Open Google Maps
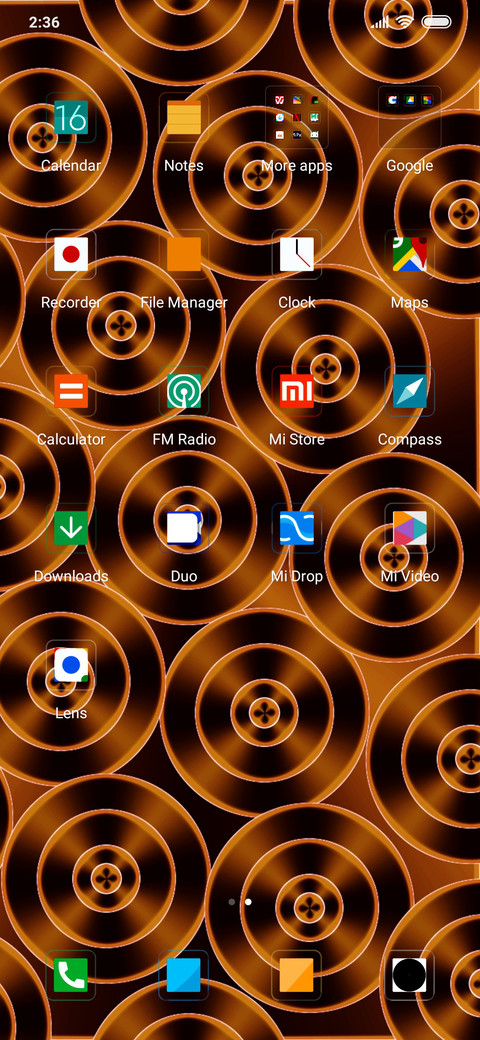 (x=409, y=255)
